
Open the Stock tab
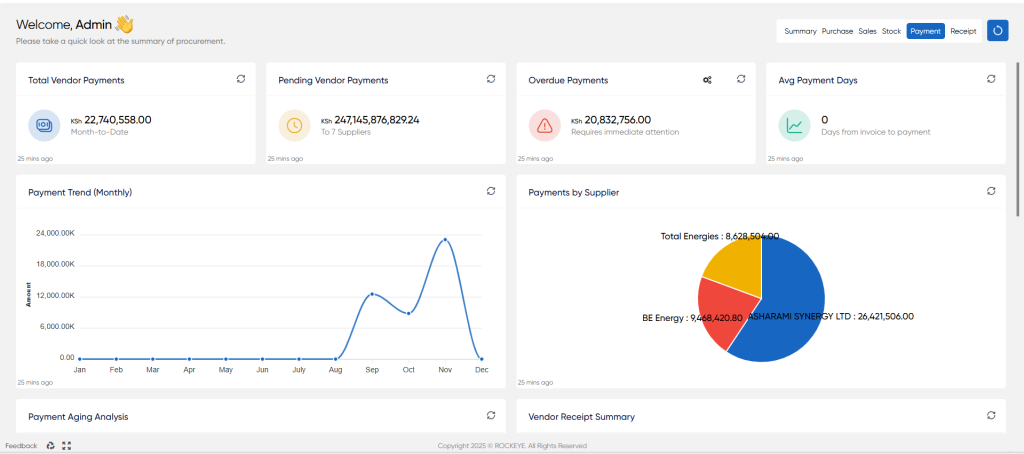tap(891, 31)
